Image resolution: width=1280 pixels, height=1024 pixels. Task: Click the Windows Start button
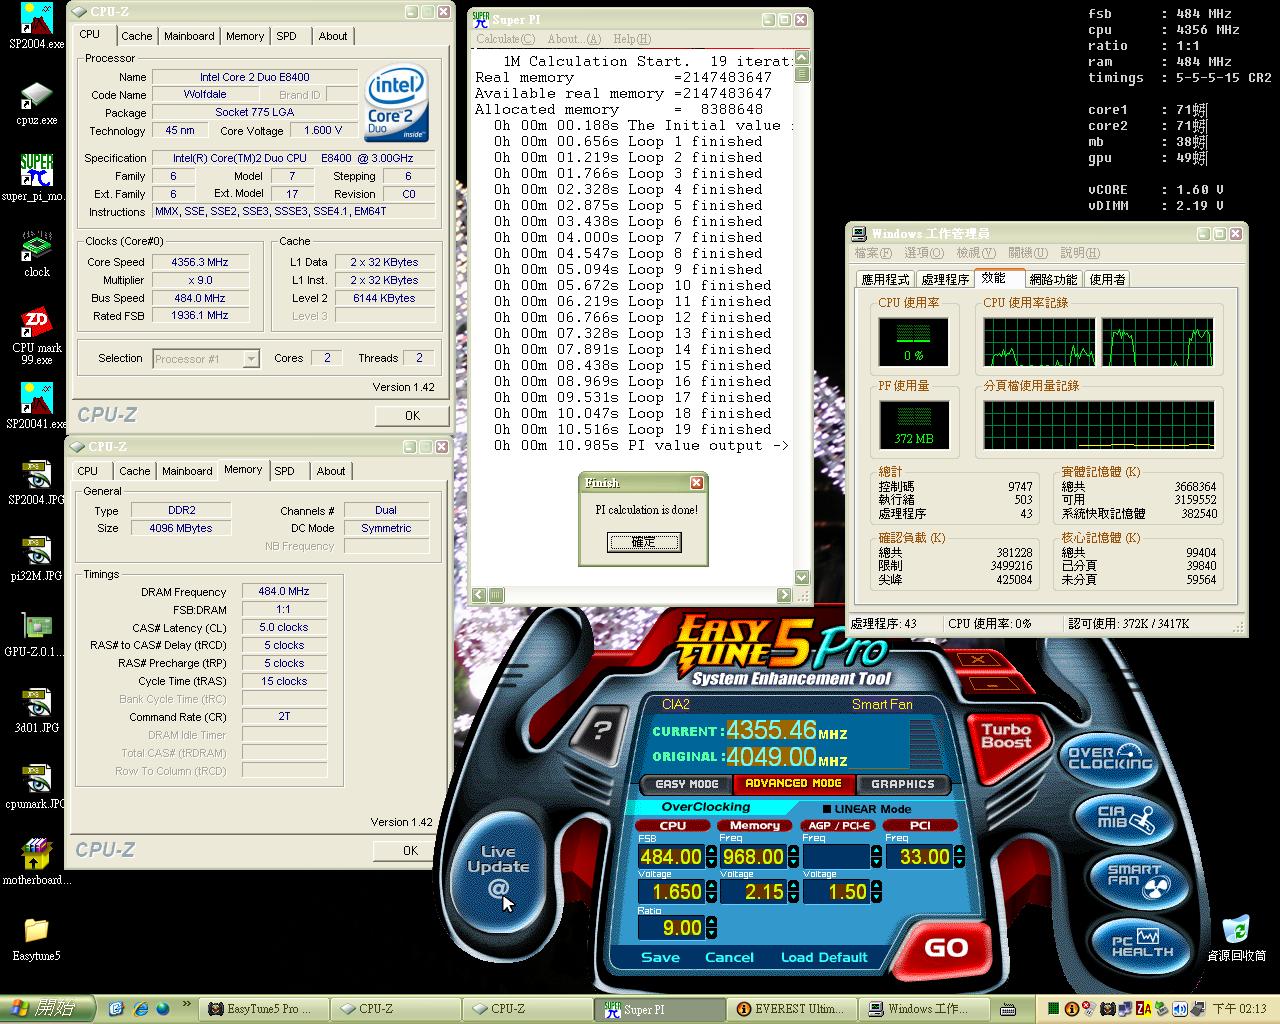click(x=48, y=1009)
